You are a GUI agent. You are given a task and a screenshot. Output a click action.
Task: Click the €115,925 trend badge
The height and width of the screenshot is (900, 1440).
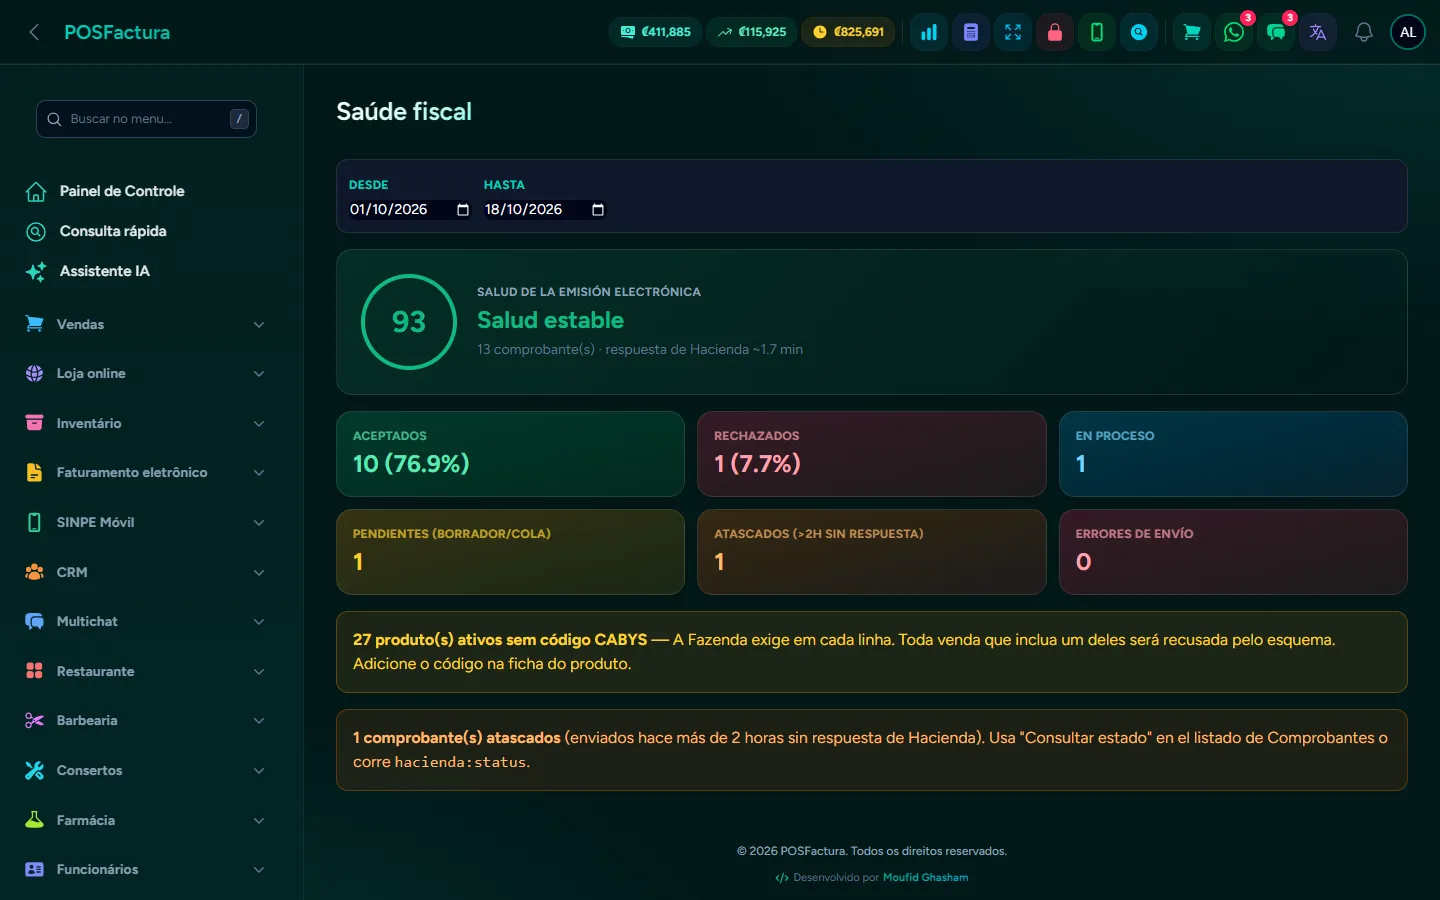coord(752,32)
